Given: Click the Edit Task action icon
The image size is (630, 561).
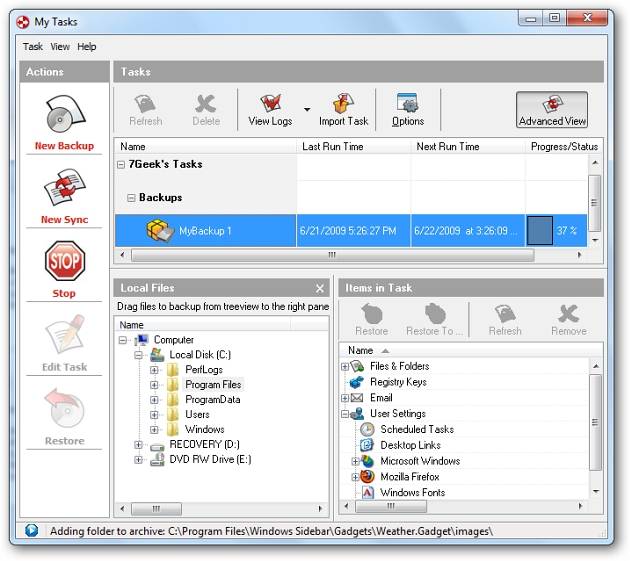Looking at the screenshot, I should click(65, 335).
